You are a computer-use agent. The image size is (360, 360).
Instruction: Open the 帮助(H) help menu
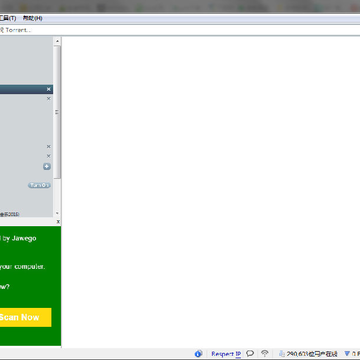[32, 18]
